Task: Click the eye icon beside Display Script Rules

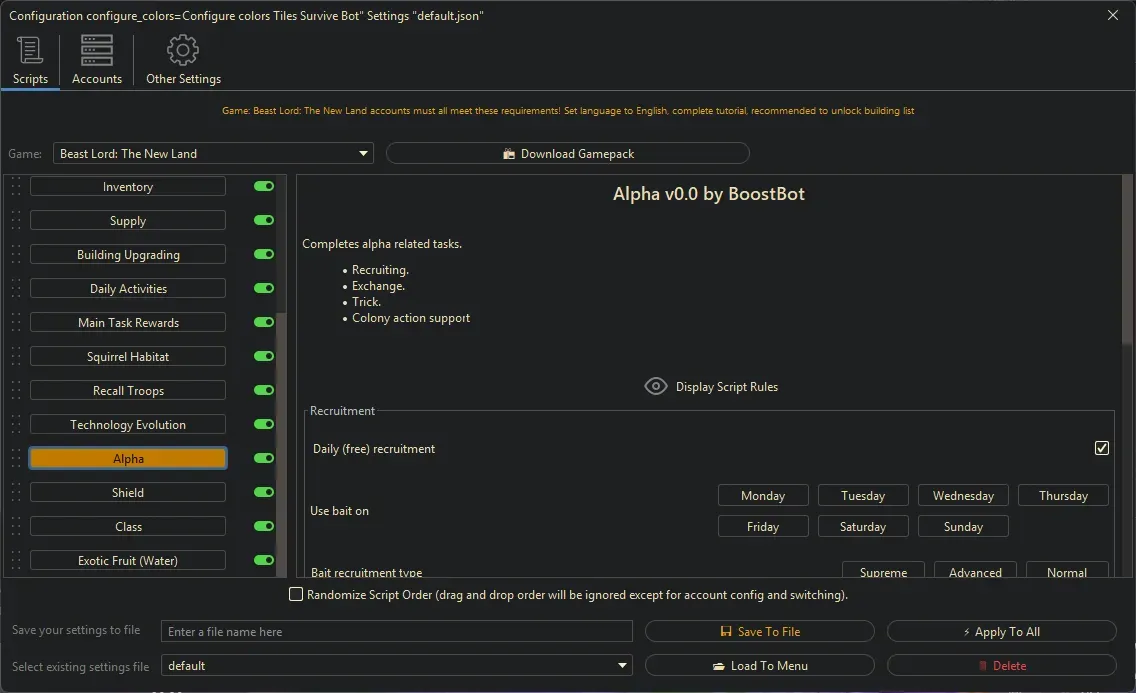Action: (x=656, y=386)
